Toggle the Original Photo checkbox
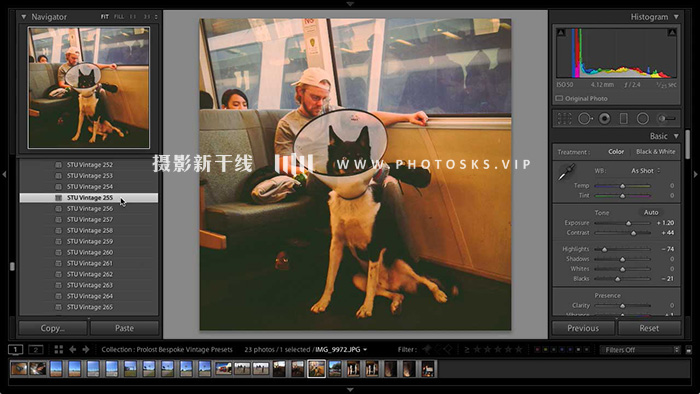Viewport: 700px width, 394px height. pyautogui.click(x=559, y=99)
